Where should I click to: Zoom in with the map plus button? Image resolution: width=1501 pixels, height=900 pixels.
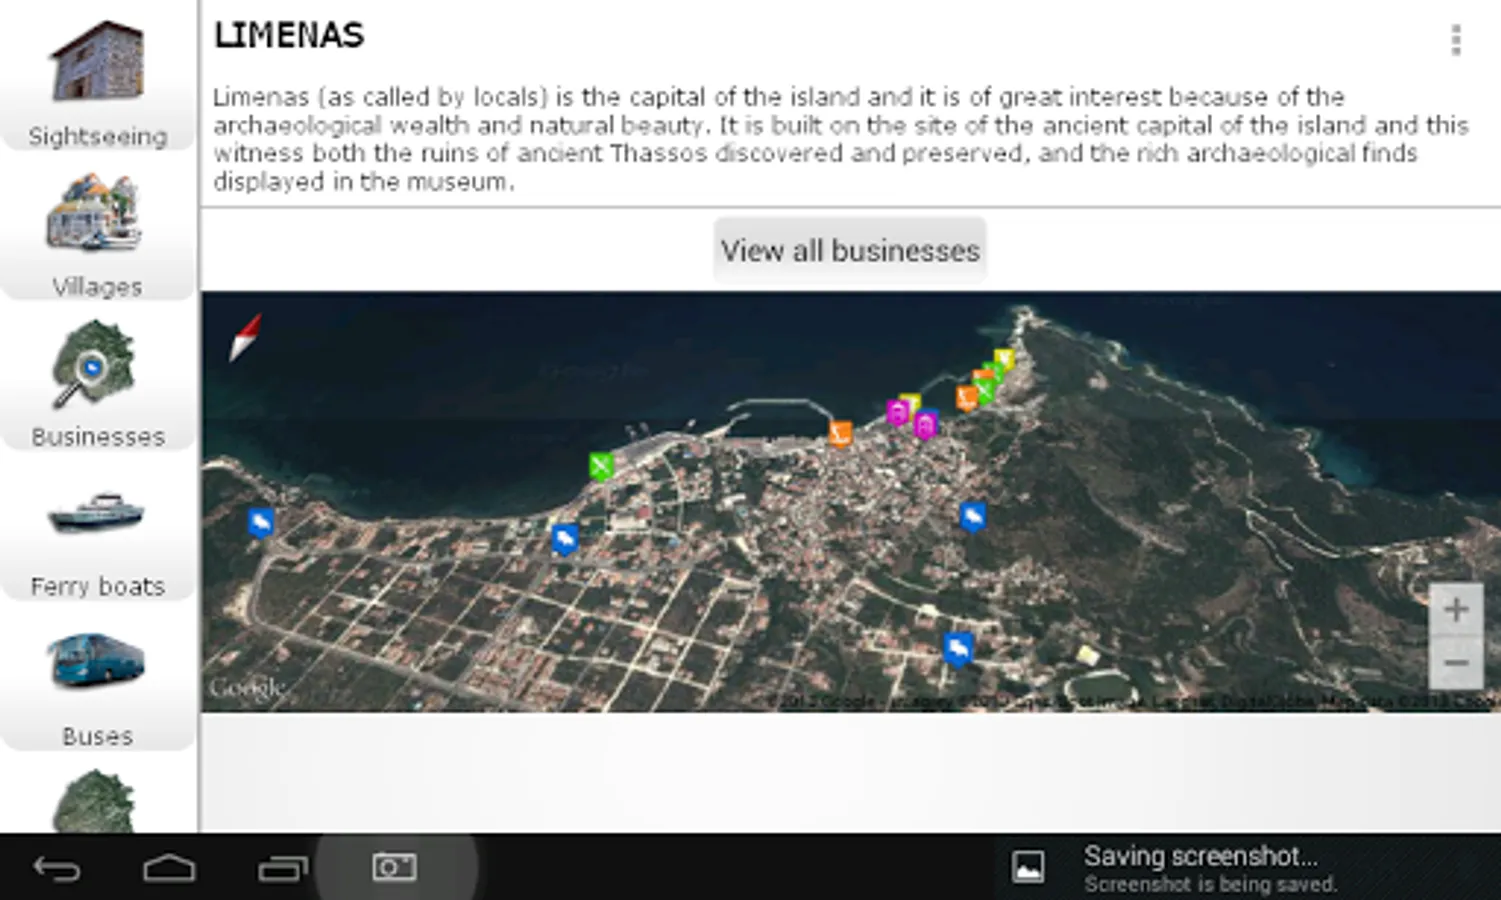pos(1456,609)
